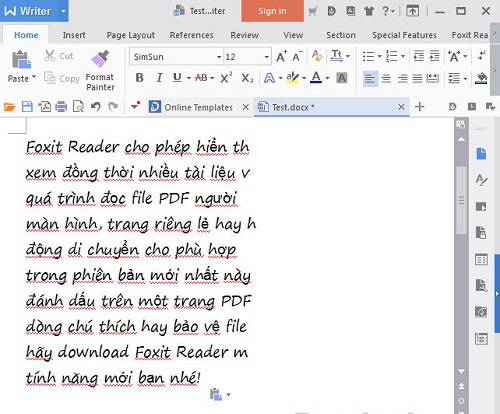The height and width of the screenshot is (414, 500).
Task: Click the vertical scrollbar thumb
Action: tap(461, 200)
